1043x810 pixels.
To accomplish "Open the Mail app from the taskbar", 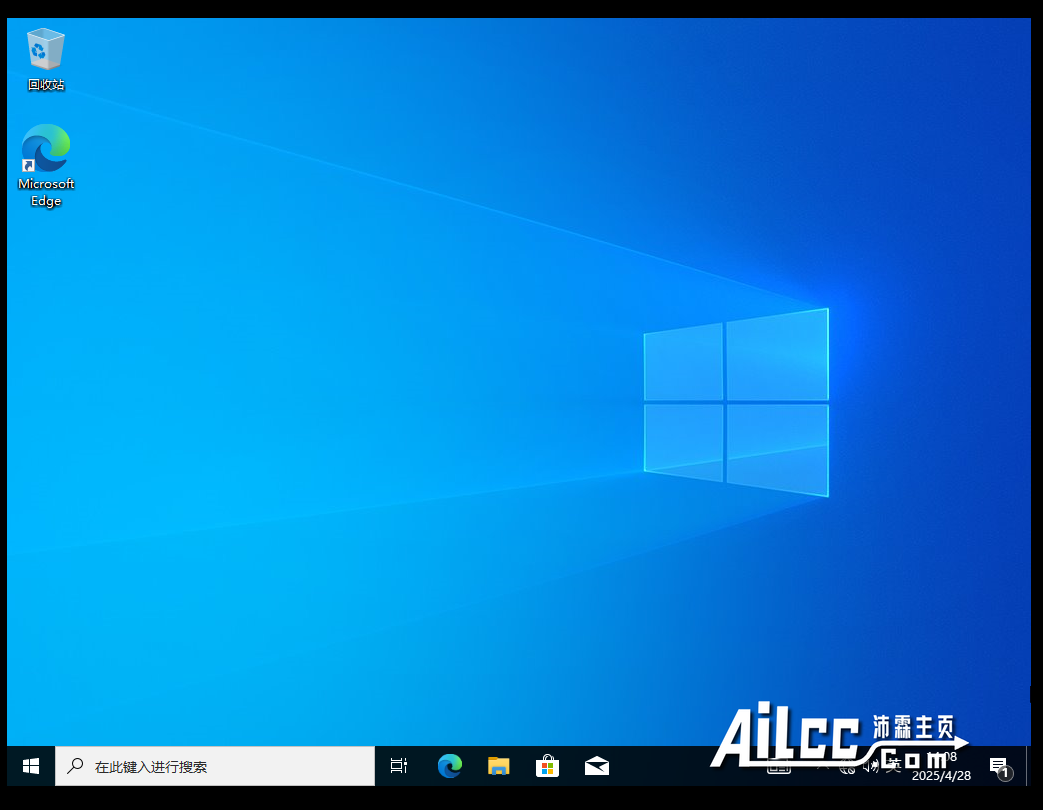I will coord(597,766).
